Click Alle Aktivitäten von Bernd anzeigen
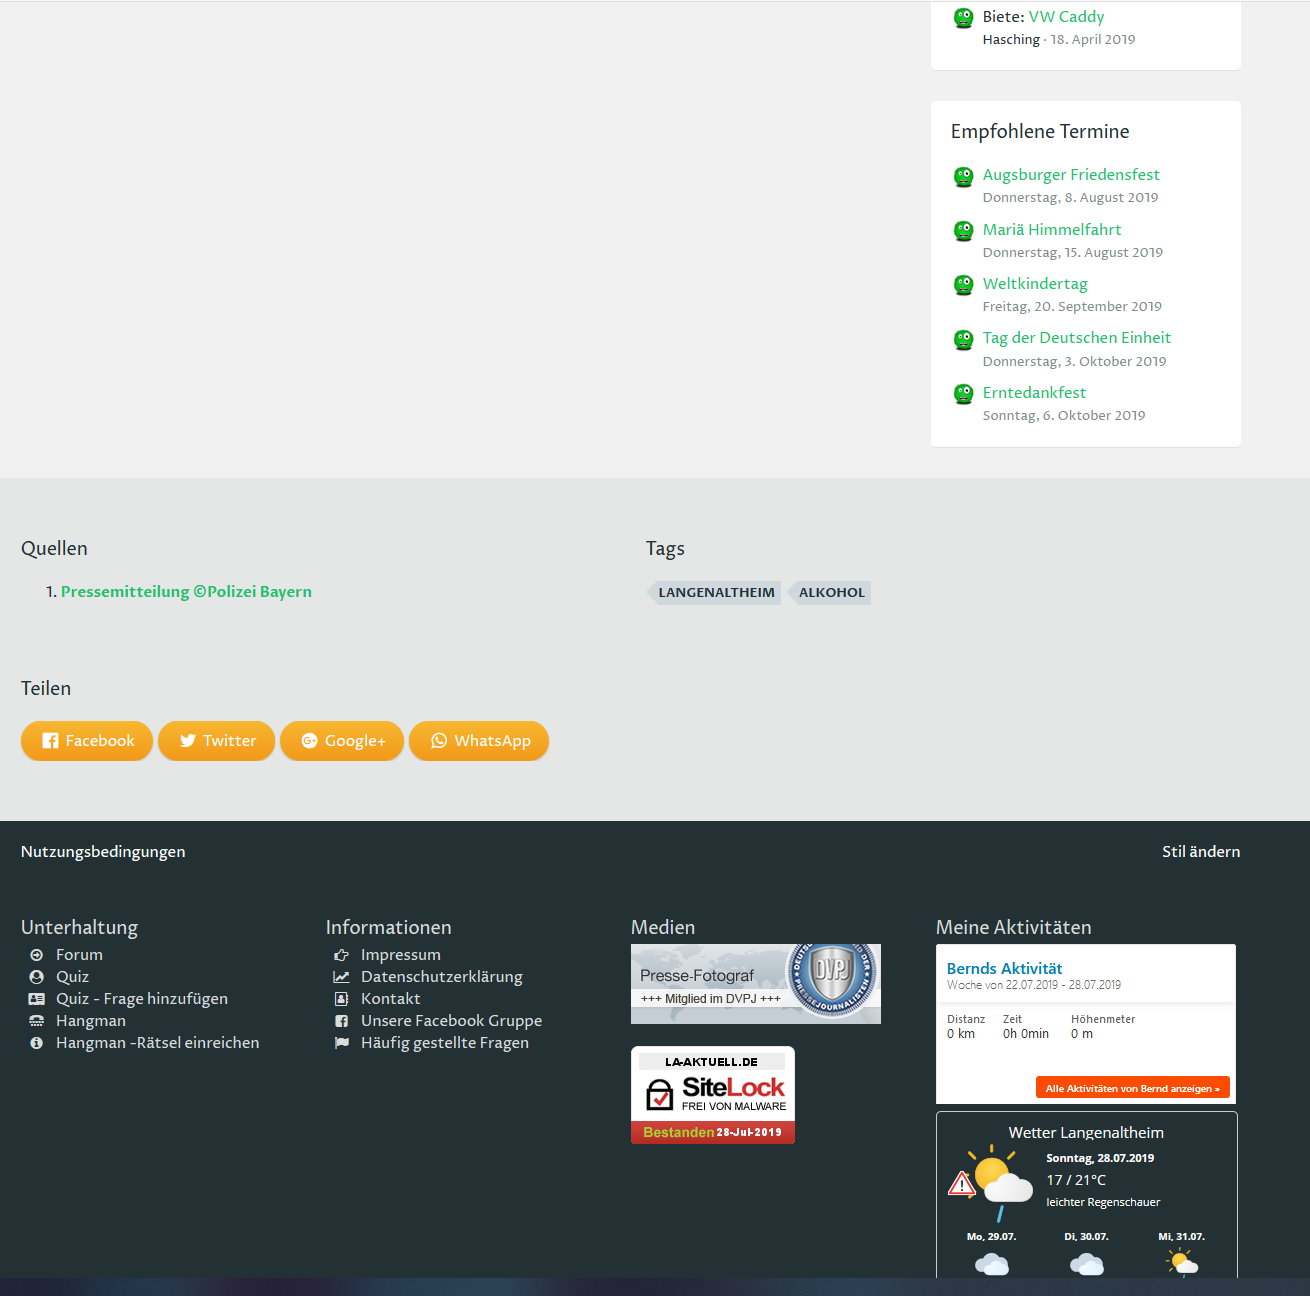 click(1132, 1089)
